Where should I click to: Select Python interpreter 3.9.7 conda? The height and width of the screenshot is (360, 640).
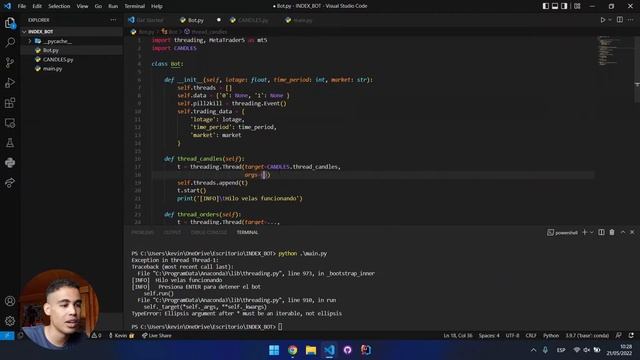point(587,336)
